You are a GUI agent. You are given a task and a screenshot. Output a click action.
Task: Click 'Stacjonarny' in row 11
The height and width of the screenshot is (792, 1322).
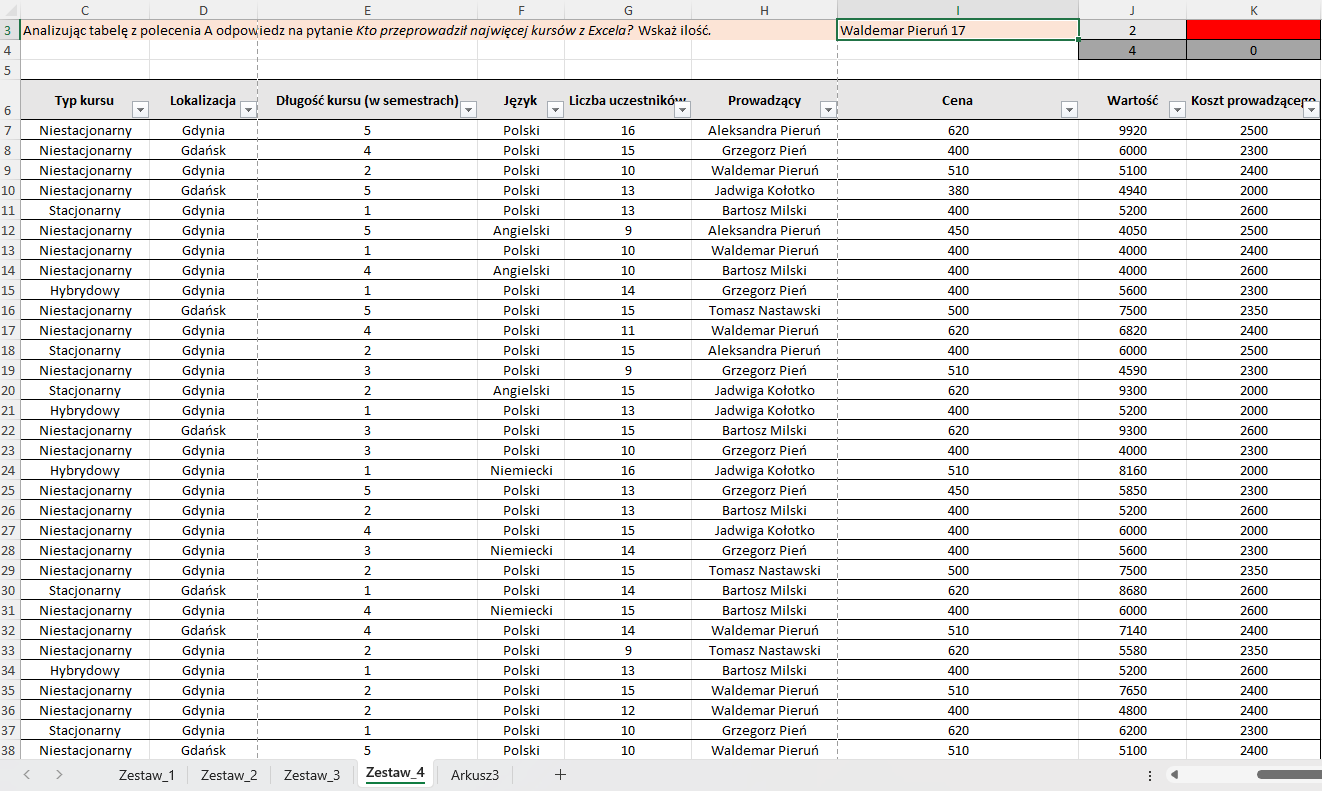(x=85, y=210)
